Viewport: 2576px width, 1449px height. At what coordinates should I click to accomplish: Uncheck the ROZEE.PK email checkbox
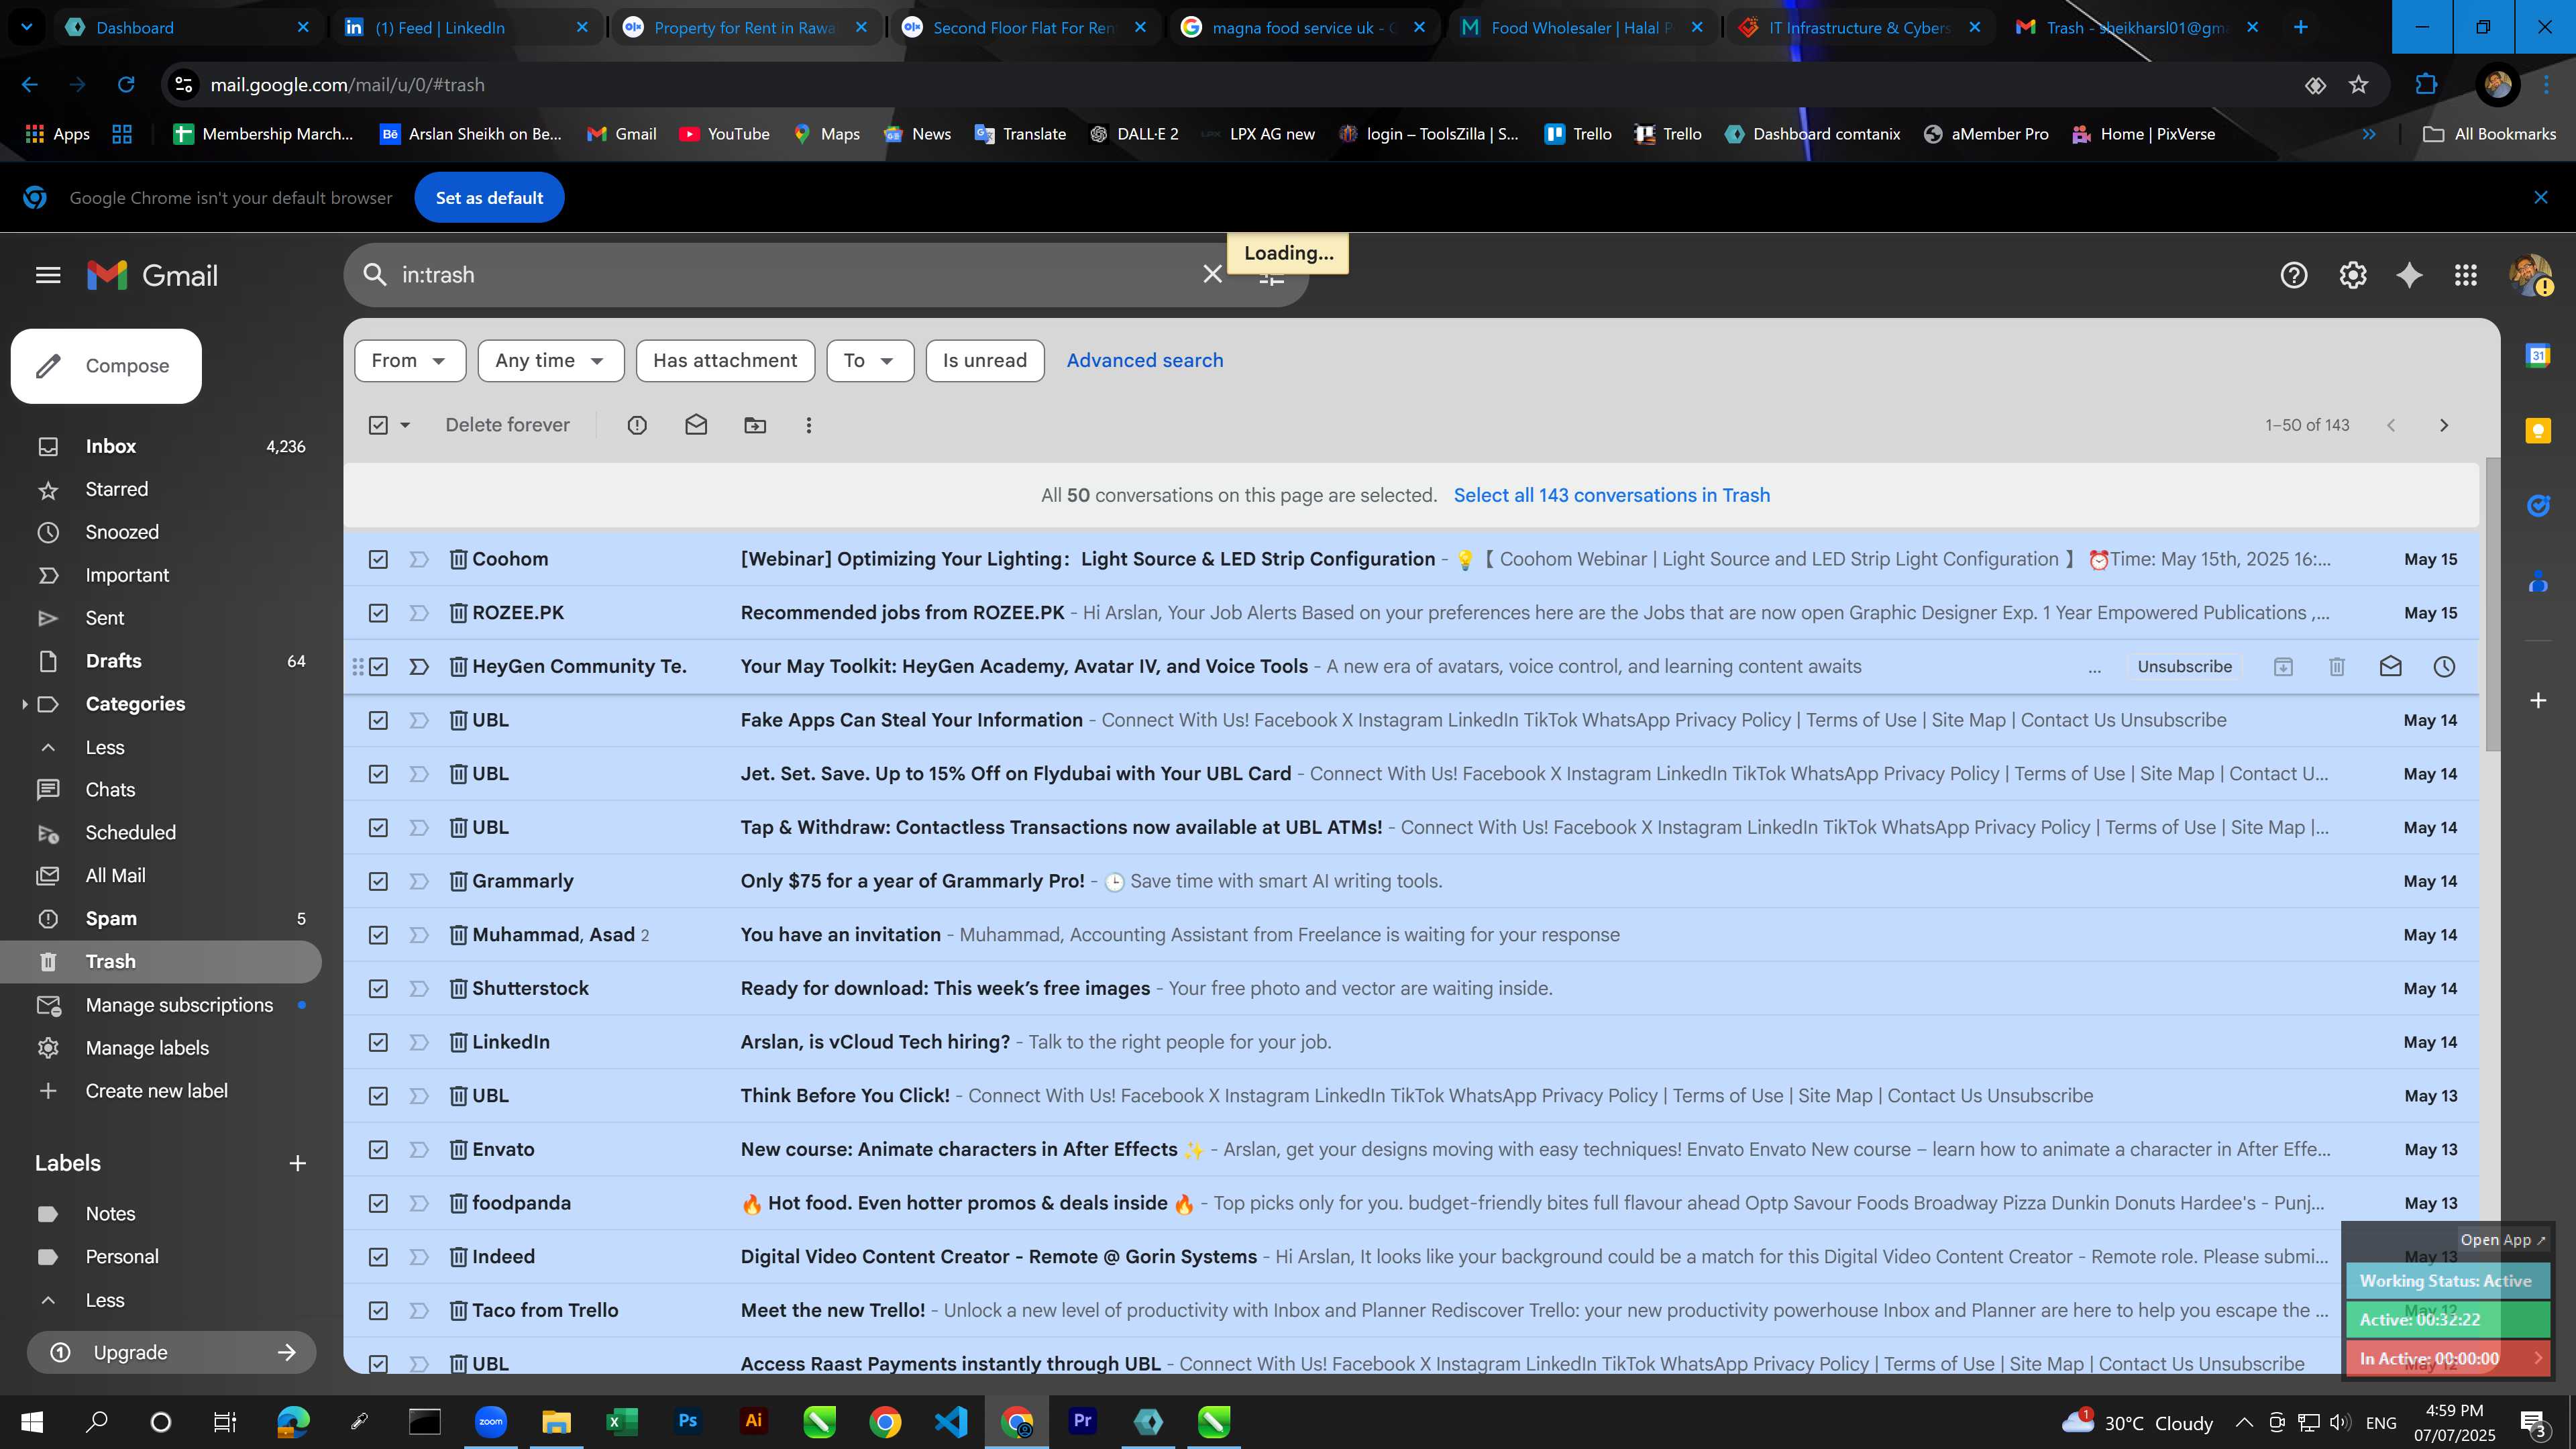pos(378,613)
